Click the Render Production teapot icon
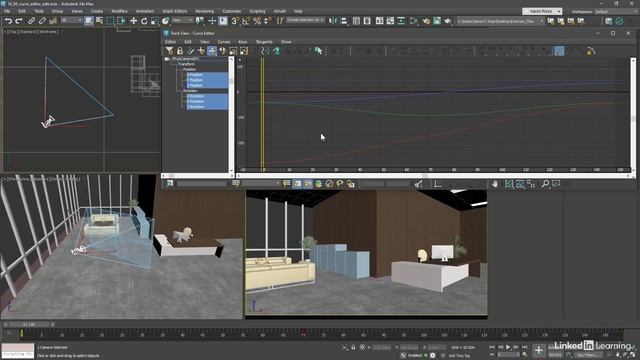640x360 pixels. coord(448,21)
